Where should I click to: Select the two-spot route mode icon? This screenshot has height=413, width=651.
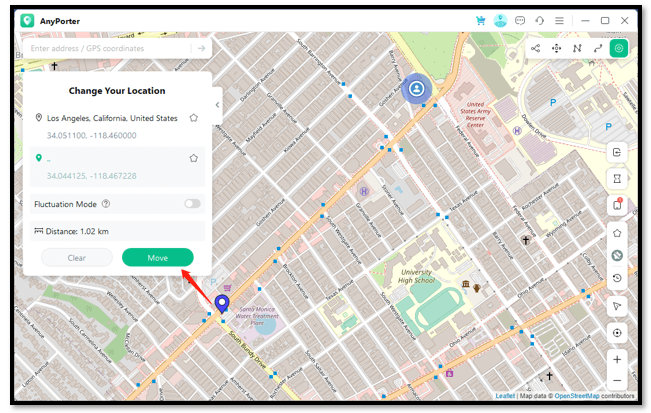point(598,48)
